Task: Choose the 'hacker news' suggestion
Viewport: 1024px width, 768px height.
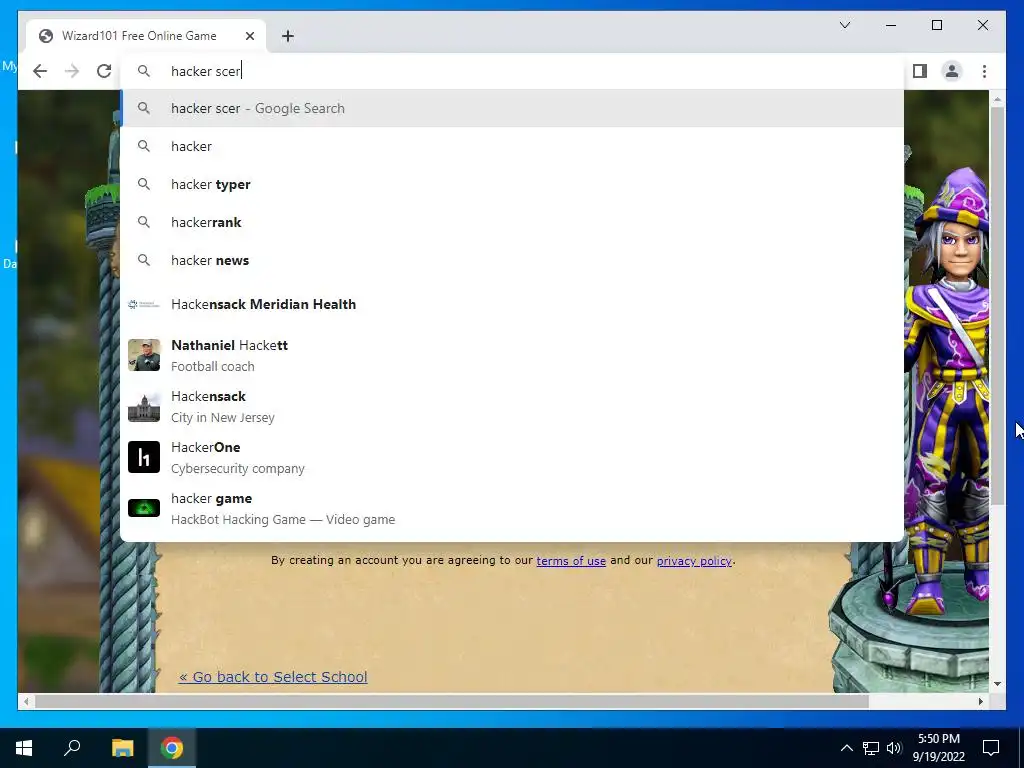Action: click(x=512, y=260)
